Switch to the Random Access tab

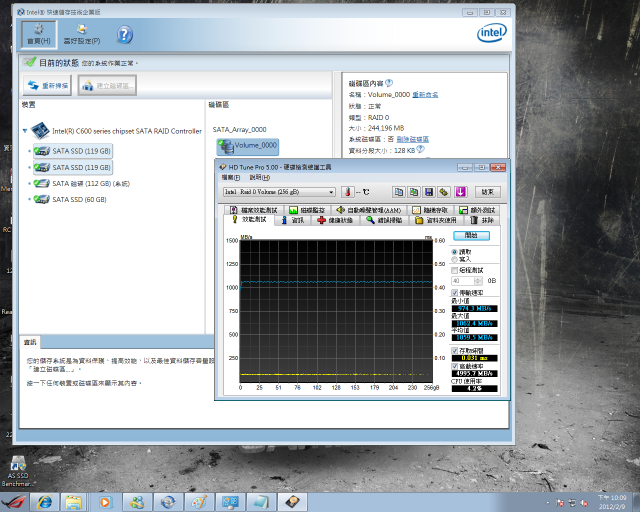pyautogui.click(x=430, y=210)
